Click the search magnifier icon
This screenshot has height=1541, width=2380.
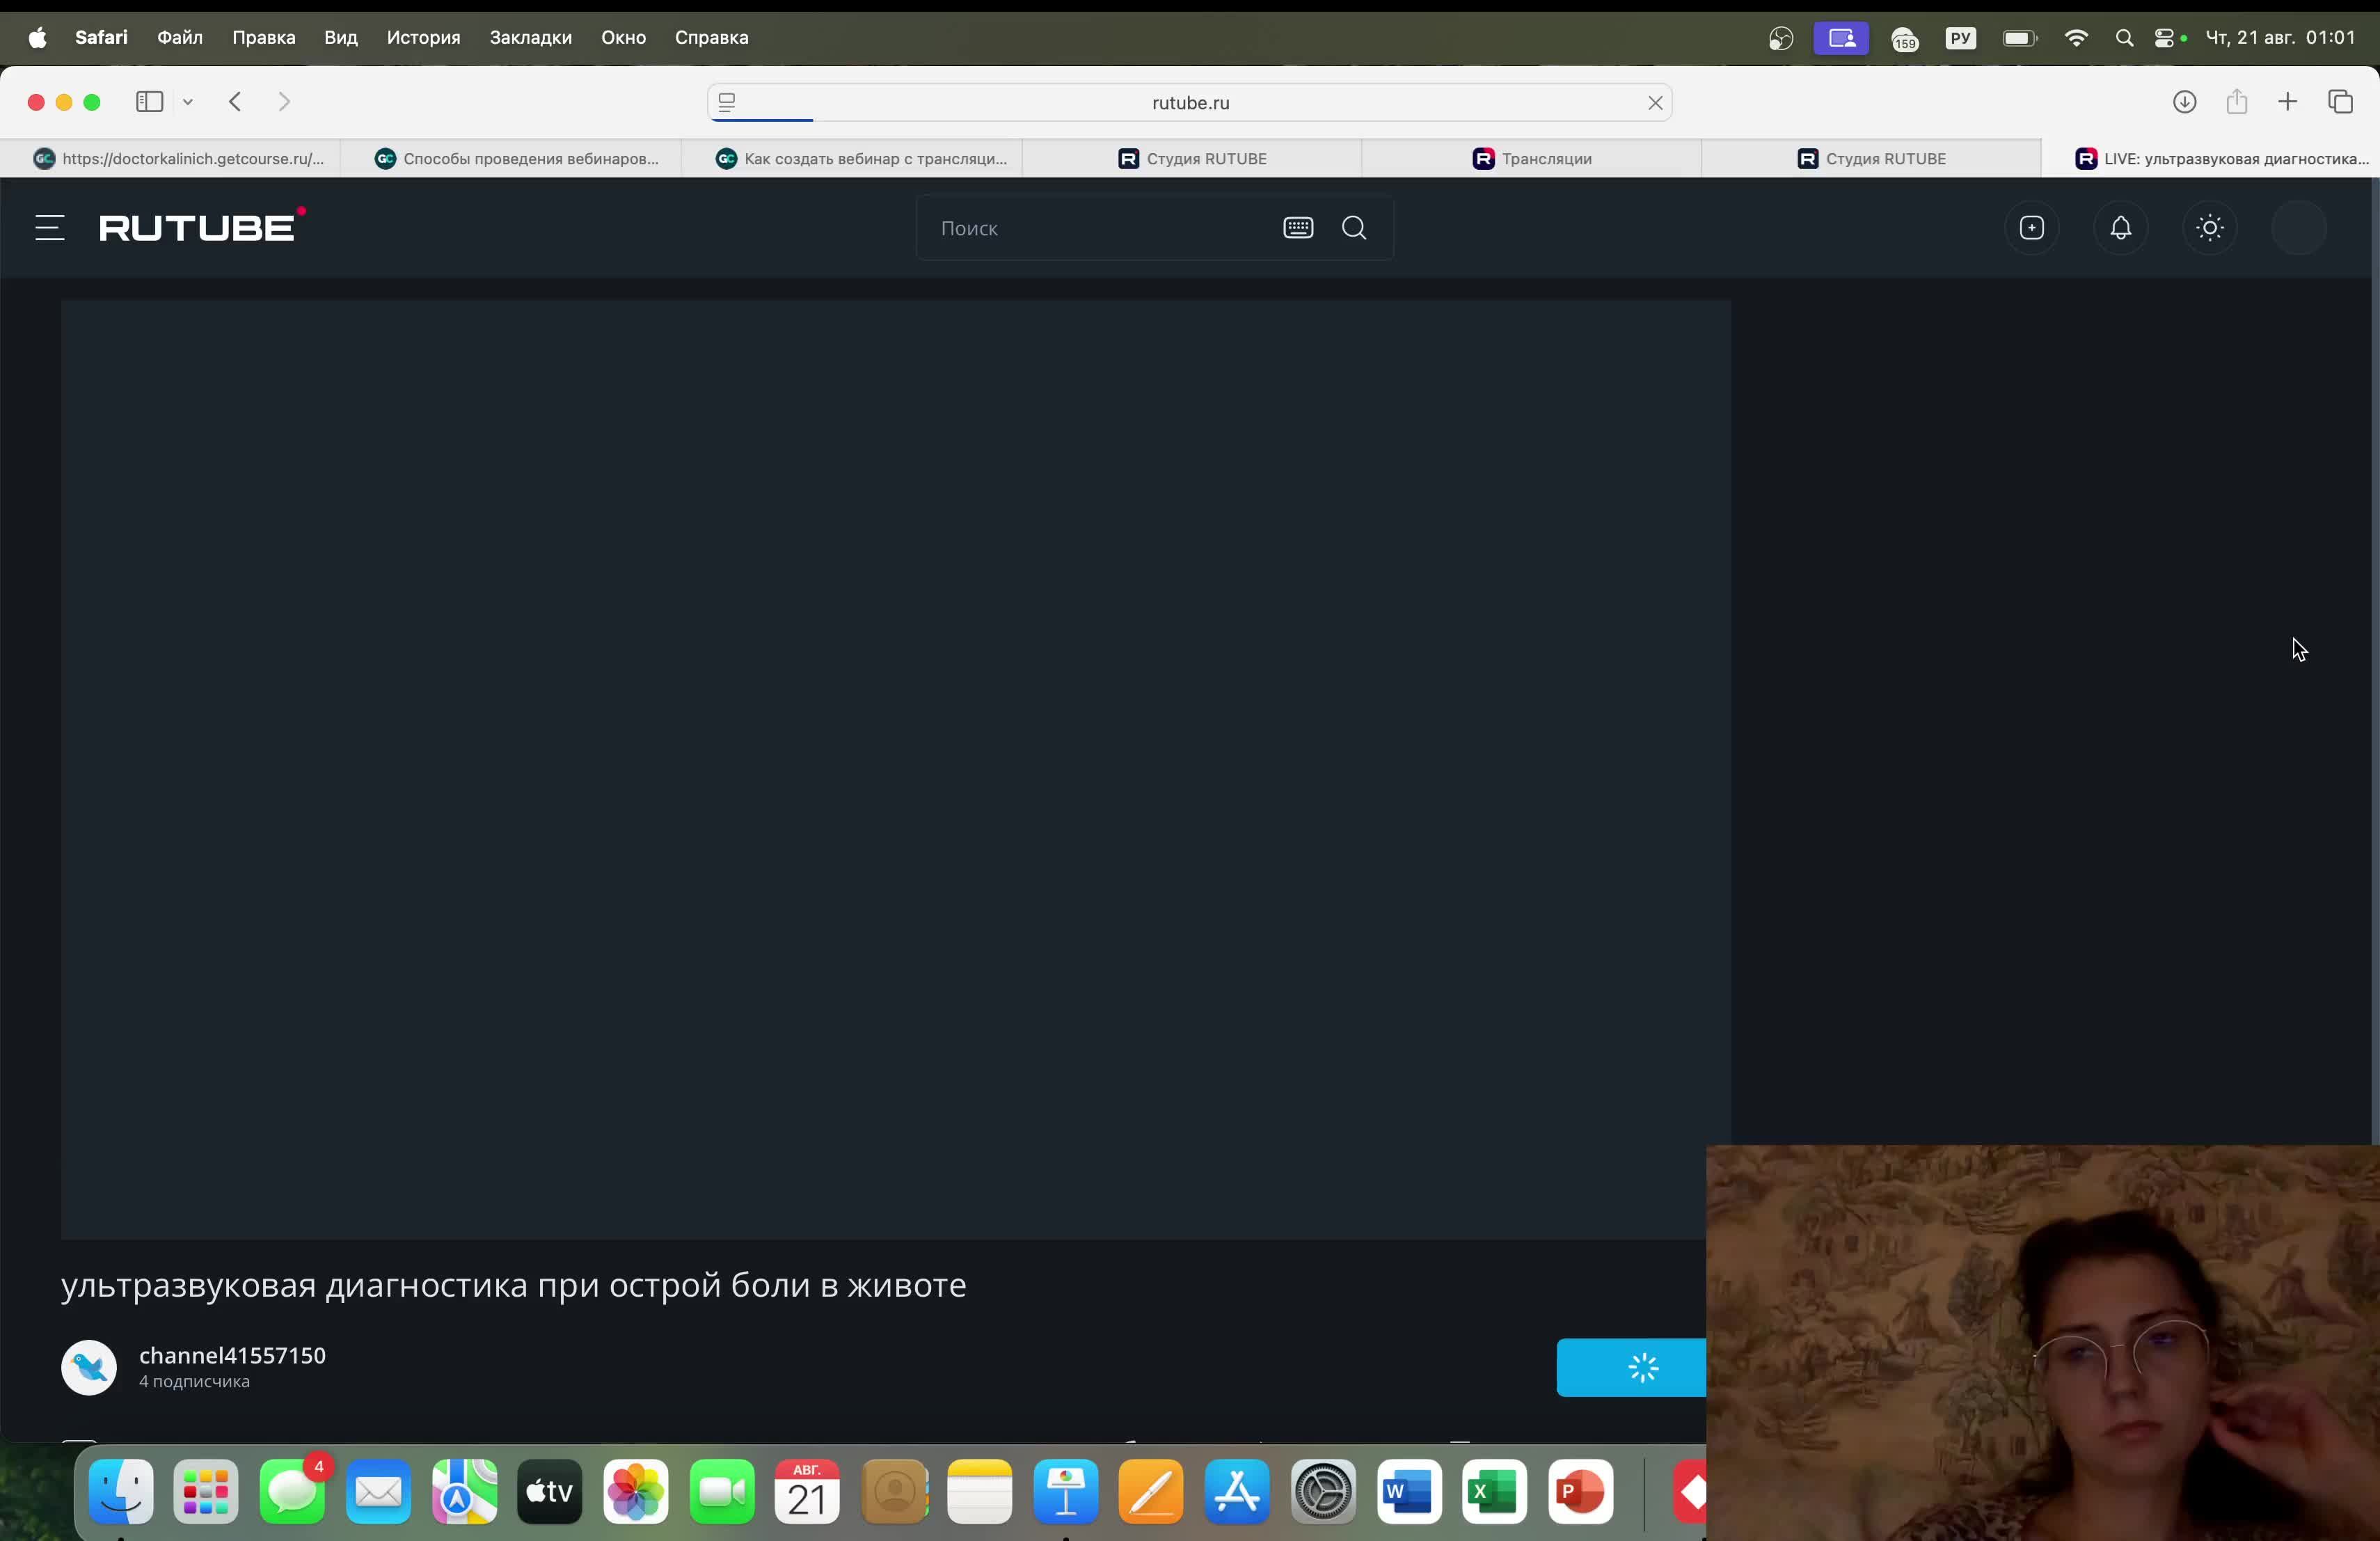[1354, 228]
